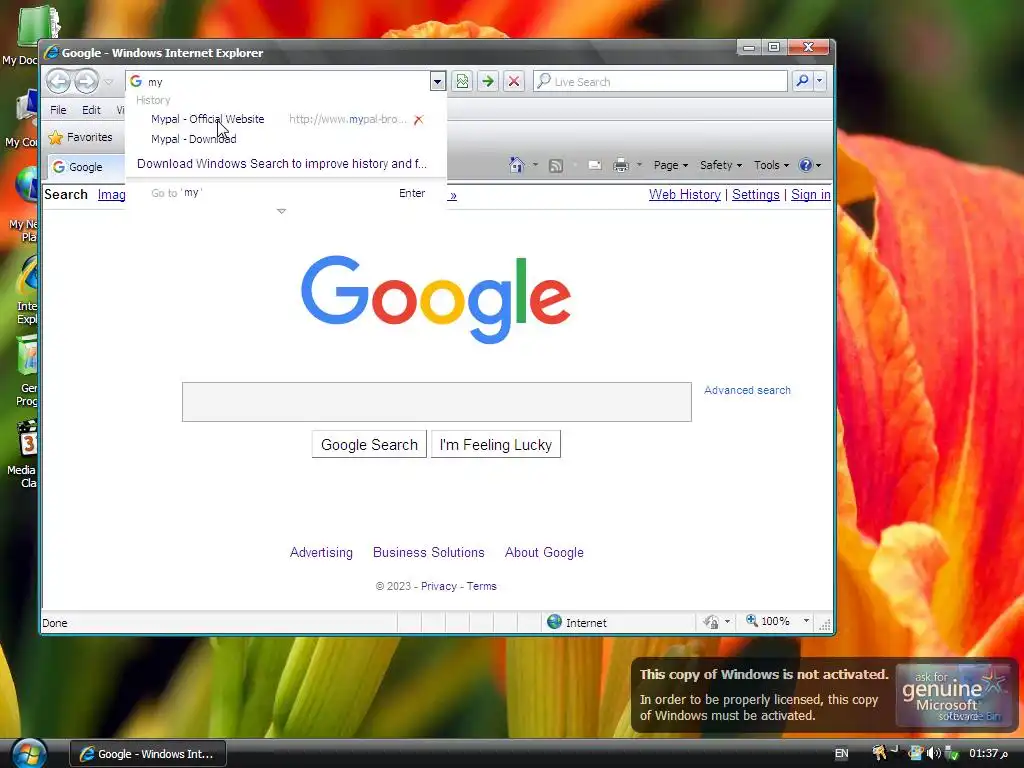The width and height of the screenshot is (1024, 768).
Task: Click the Privacy footer link
Action: click(x=438, y=586)
